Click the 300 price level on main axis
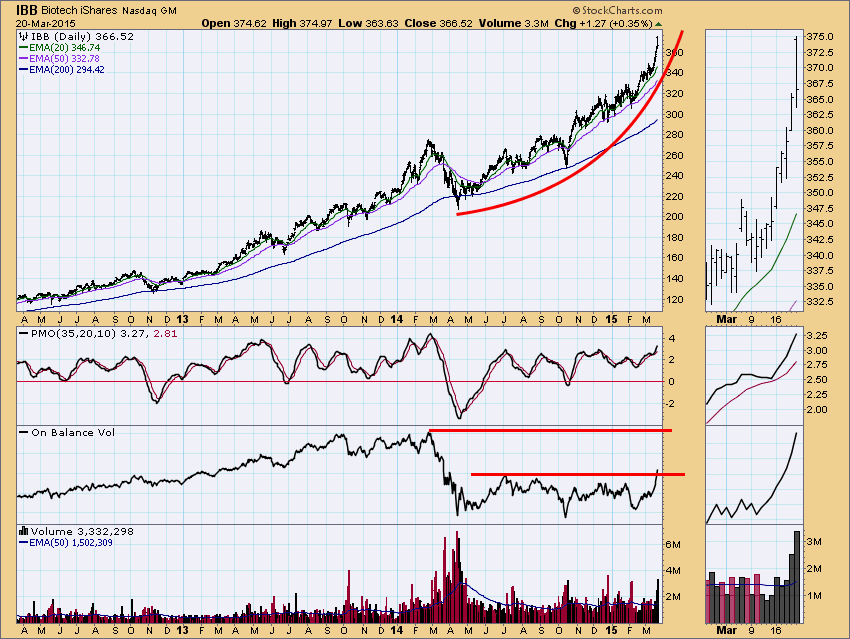 (x=675, y=114)
